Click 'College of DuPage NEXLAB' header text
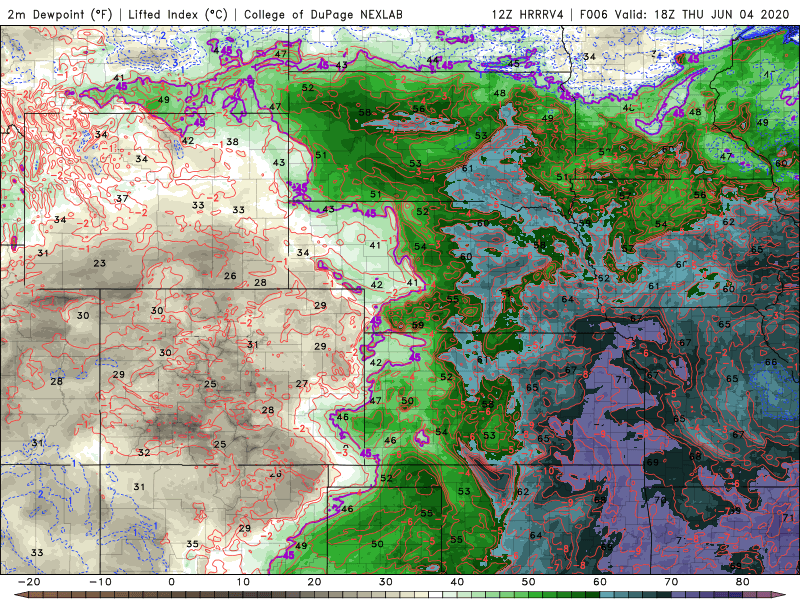This screenshot has width=800, height=600. tap(323, 14)
